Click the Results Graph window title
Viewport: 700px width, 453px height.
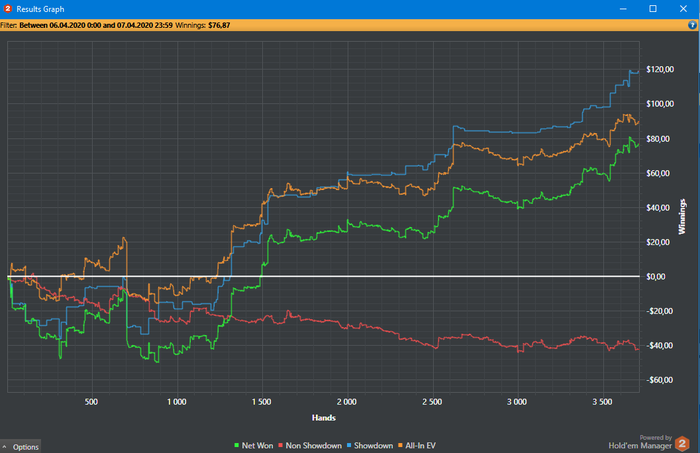(x=40, y=9)
